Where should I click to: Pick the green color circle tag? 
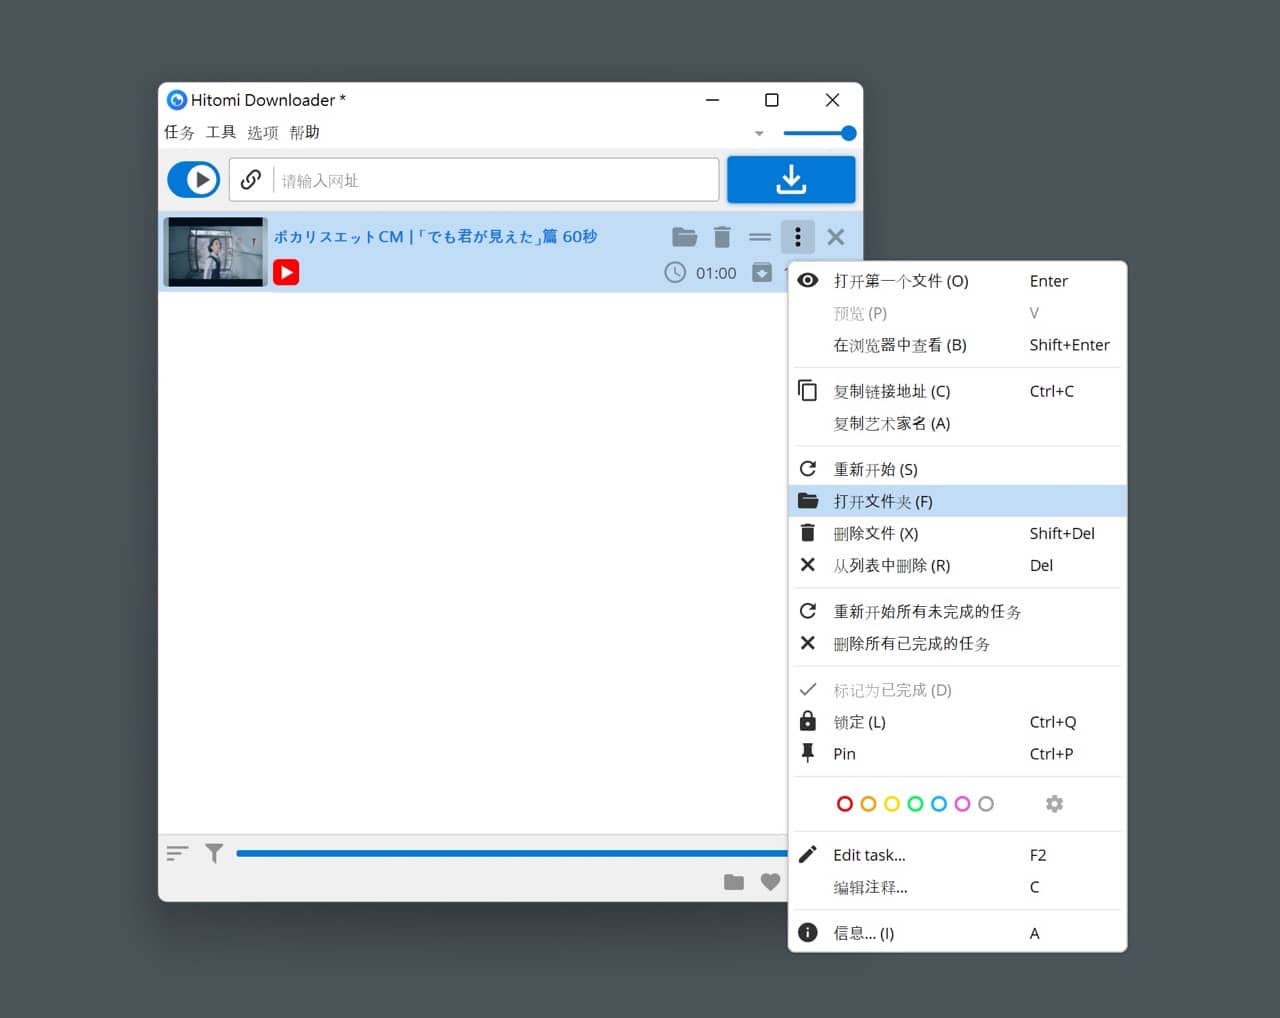coord(915,804)
